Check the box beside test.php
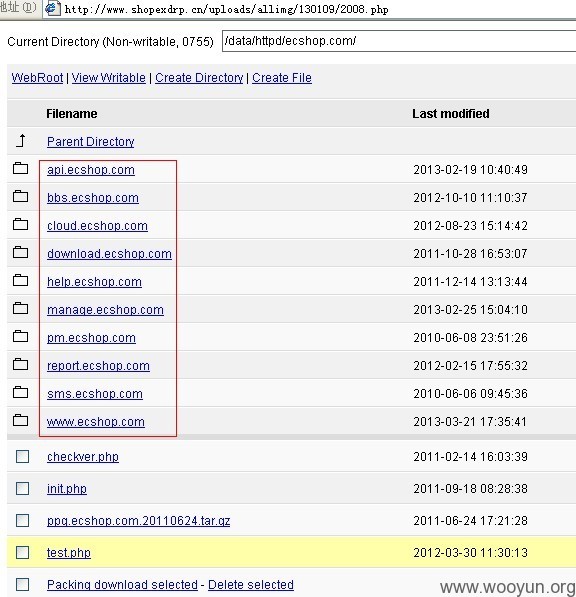The height and width of the screenshot is (597, 576). (22, 552)
